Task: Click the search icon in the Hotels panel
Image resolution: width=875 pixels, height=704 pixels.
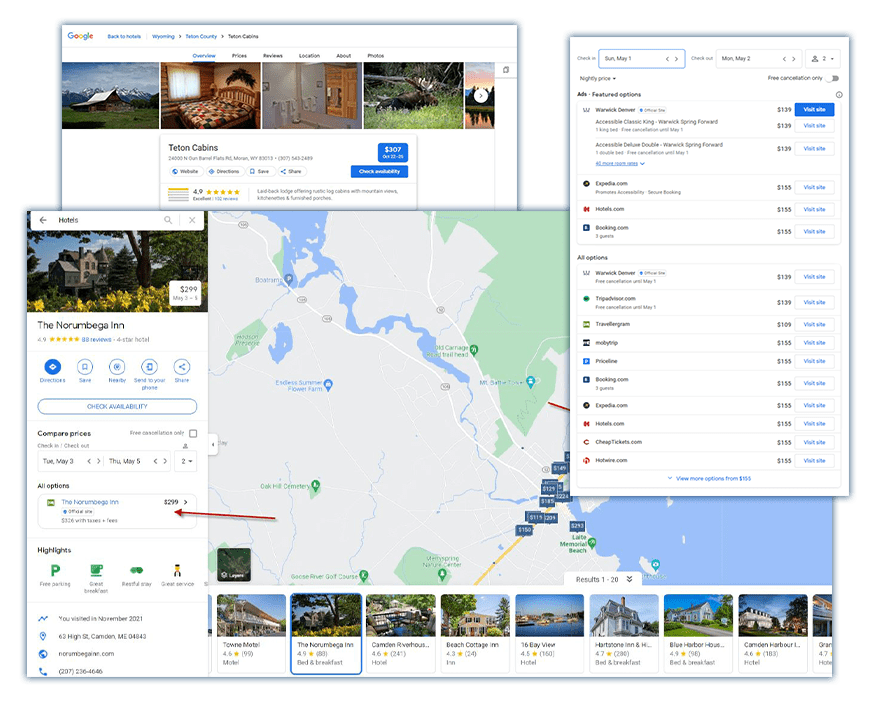Action: (167, 220)
